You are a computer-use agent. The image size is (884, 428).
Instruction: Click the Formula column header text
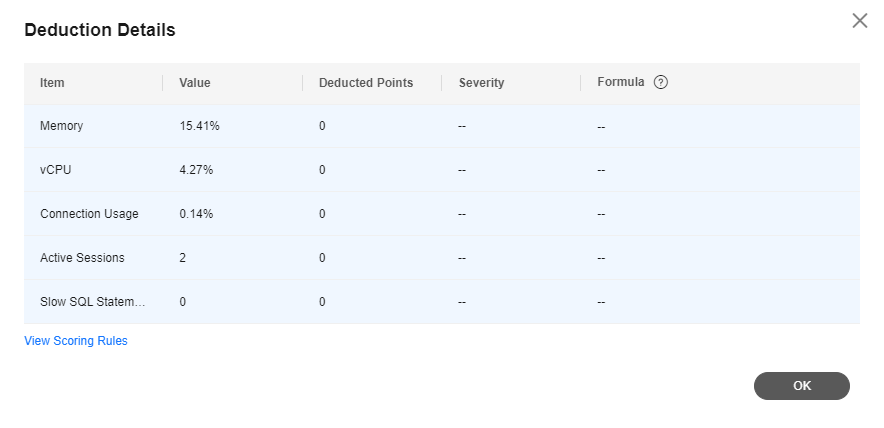(x=621, y=83)
